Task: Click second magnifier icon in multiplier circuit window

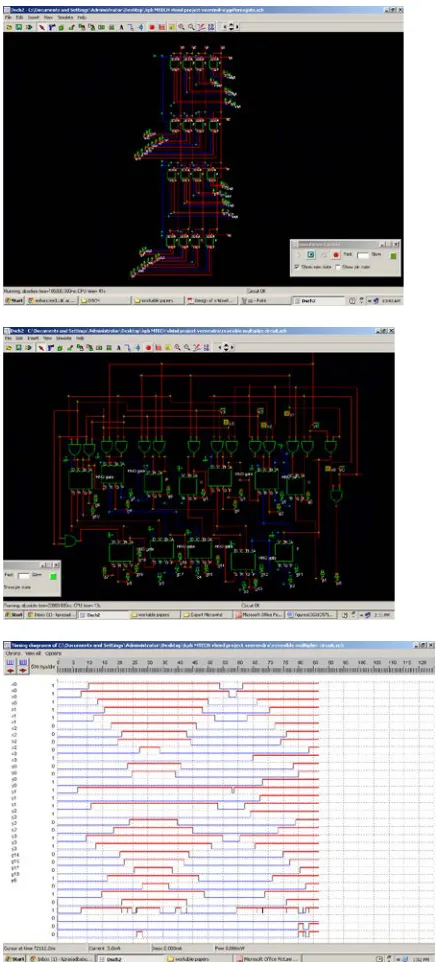Action: click(x=186, y=347)
